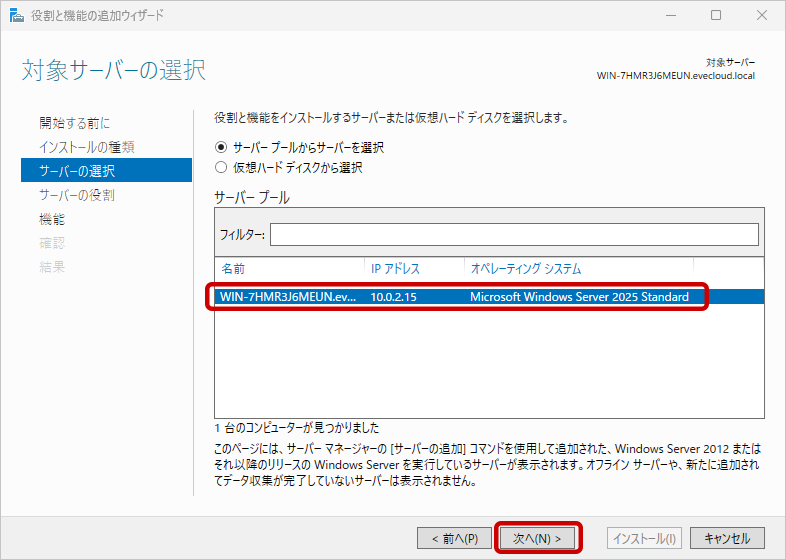Viewport: 786px width, 560px height.
Task: Select サーバーの選択 step in sidebar
Action: 77,171
